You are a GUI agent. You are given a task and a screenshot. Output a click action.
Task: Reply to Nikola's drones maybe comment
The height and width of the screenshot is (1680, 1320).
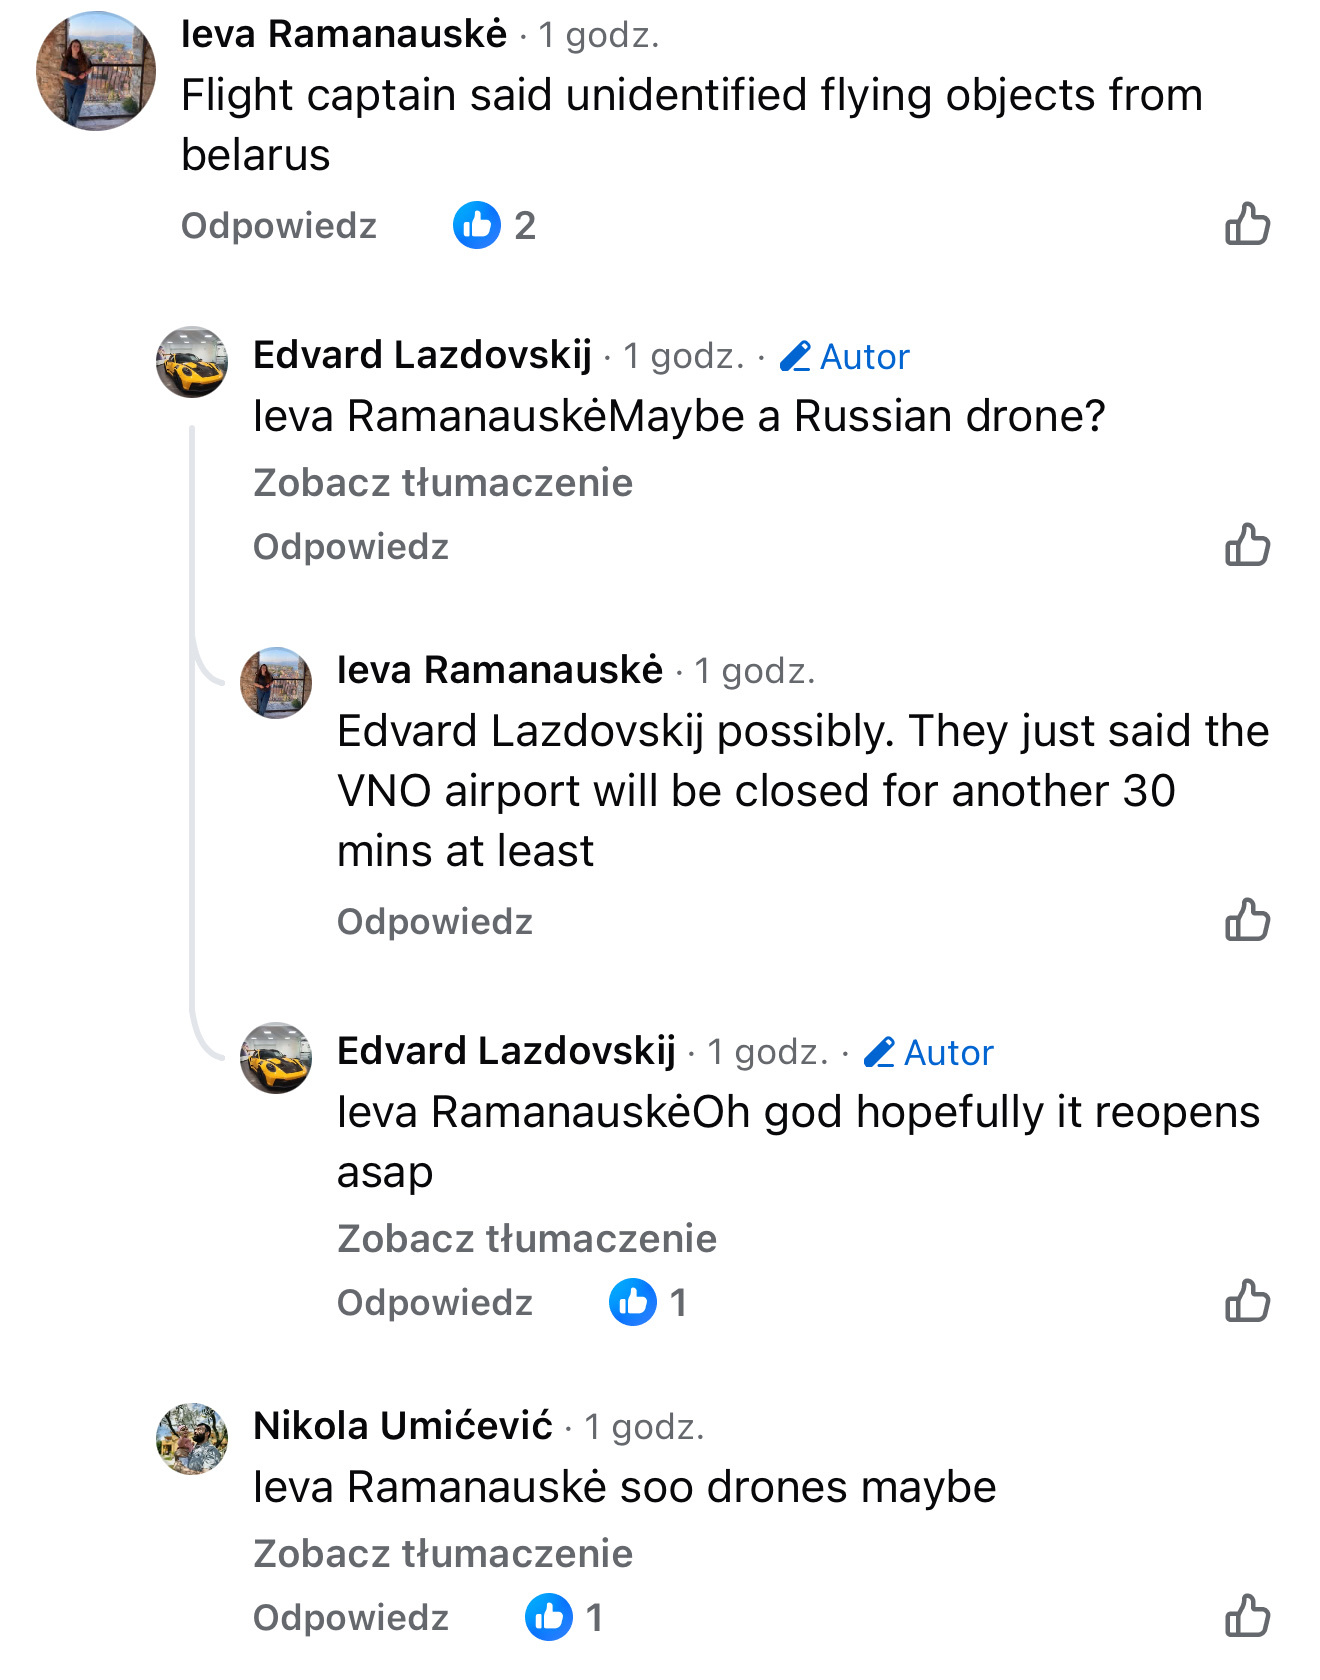point(351,1618)
